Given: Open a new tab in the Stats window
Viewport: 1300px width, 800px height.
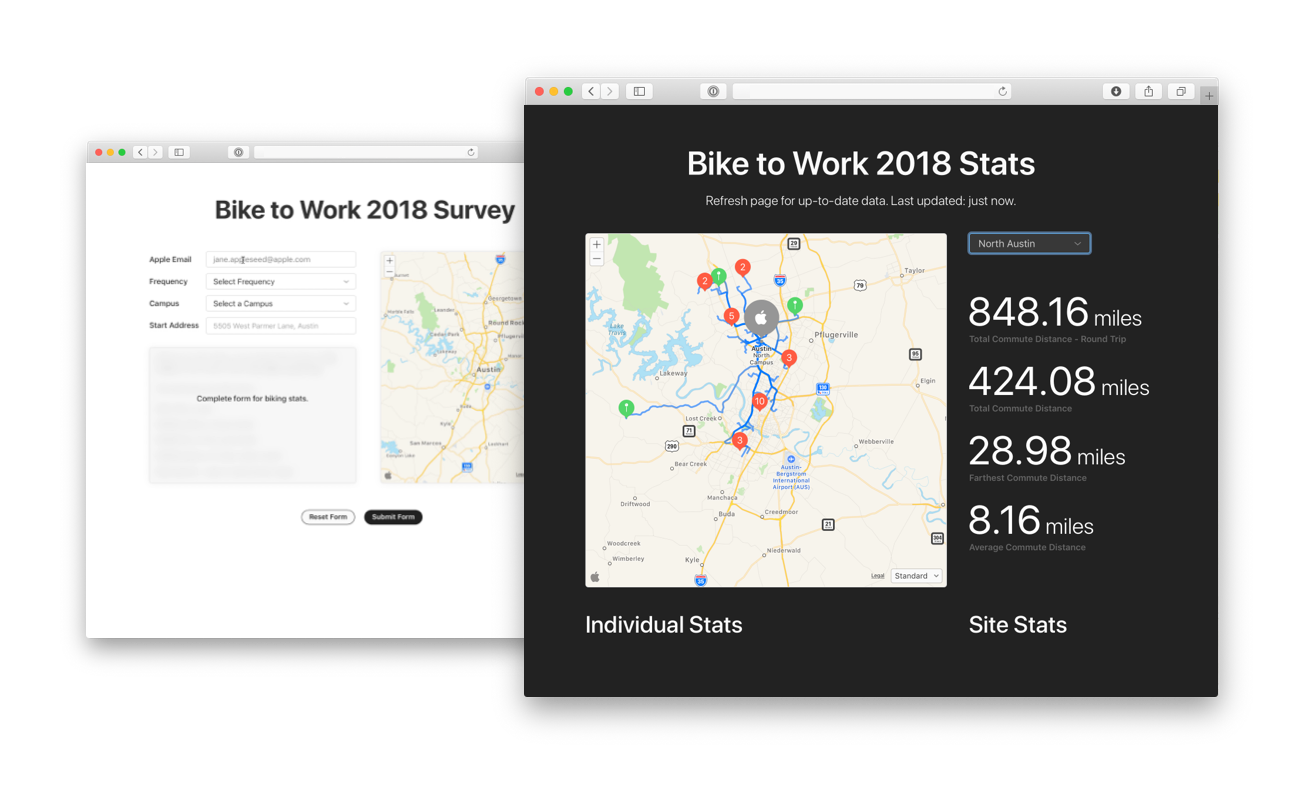Looking at the screenshot, I should 1209,96.
